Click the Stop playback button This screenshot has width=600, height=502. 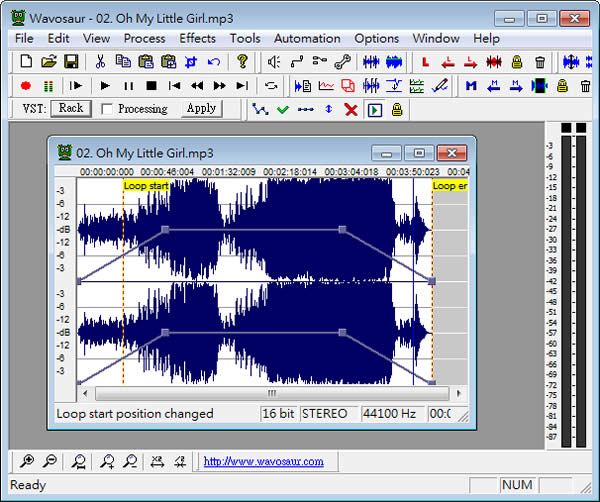[152, 86]
